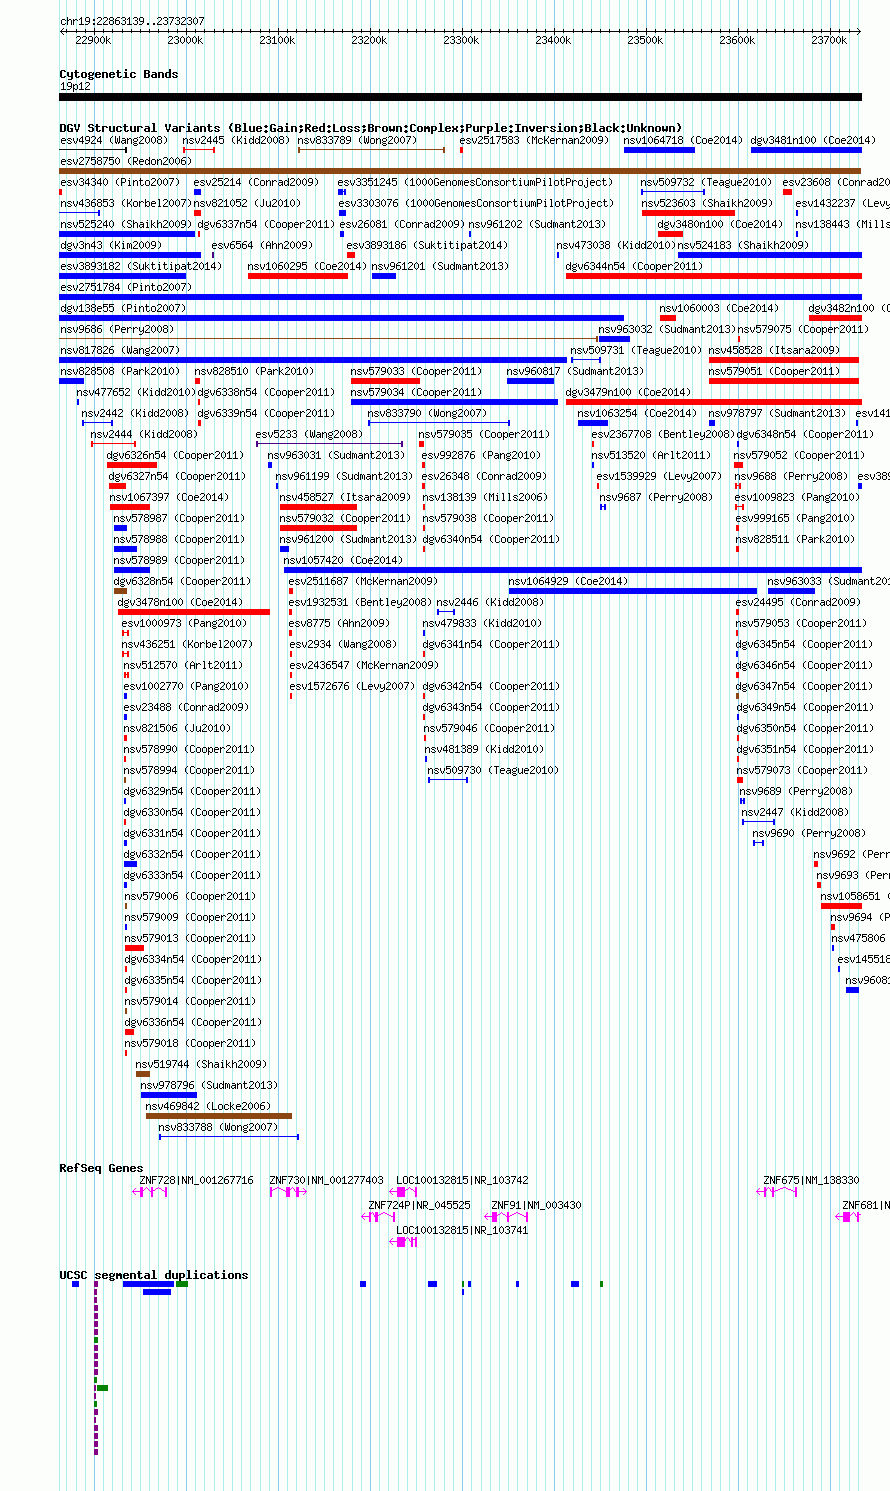This screenshot has height=1491, width=890.
Task: Click variant nsv9686 (Perry2008) label
Action: pos(117,329)
